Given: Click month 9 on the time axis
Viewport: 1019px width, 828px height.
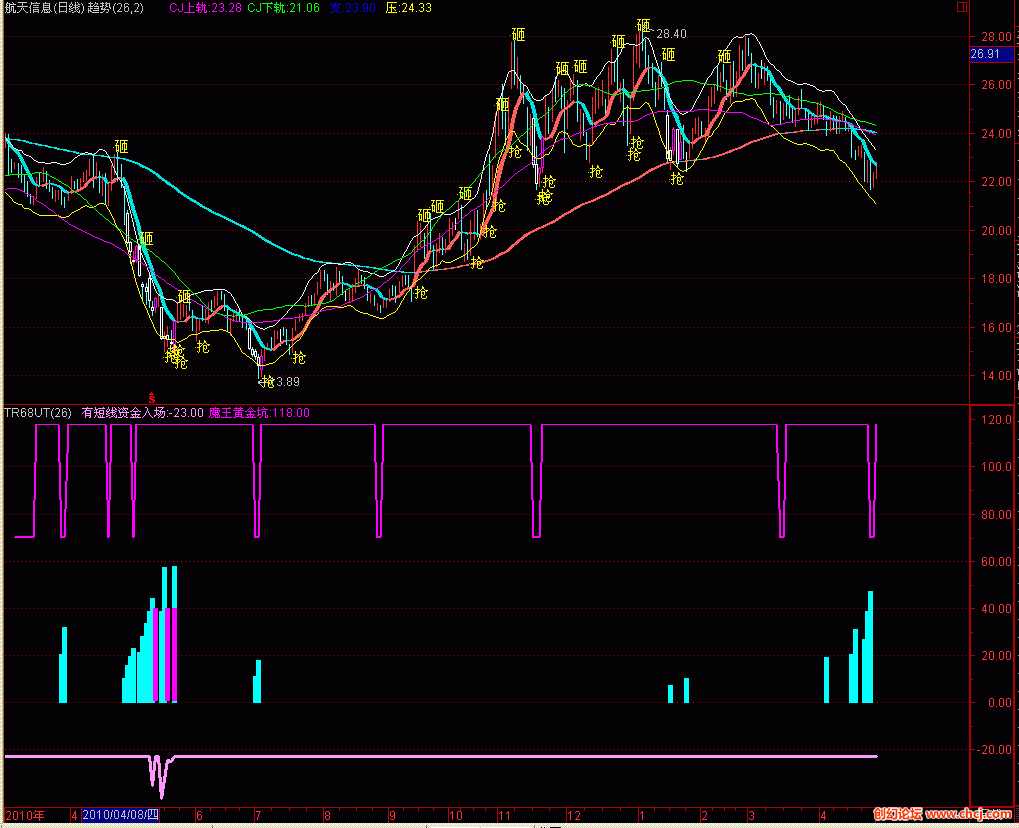Looking at the screenshot, I should (392, 816).
